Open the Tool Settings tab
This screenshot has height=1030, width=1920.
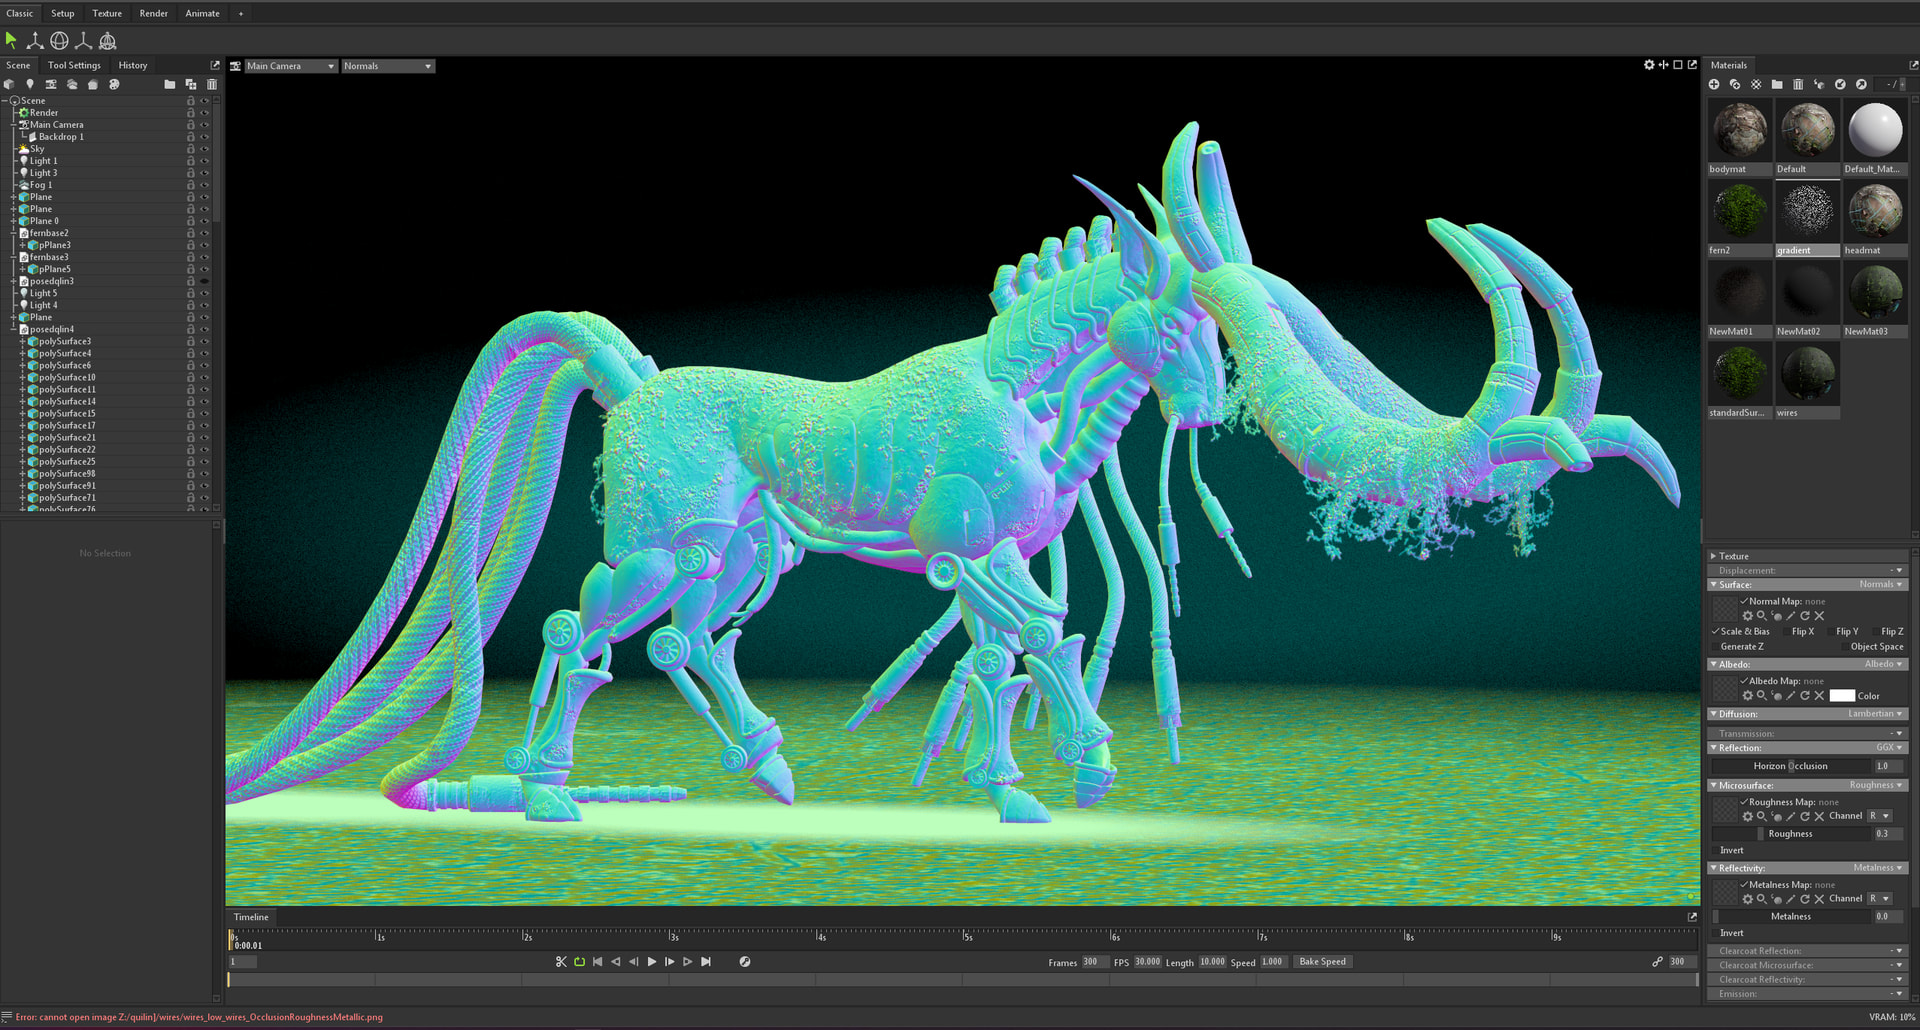[74, 65]
